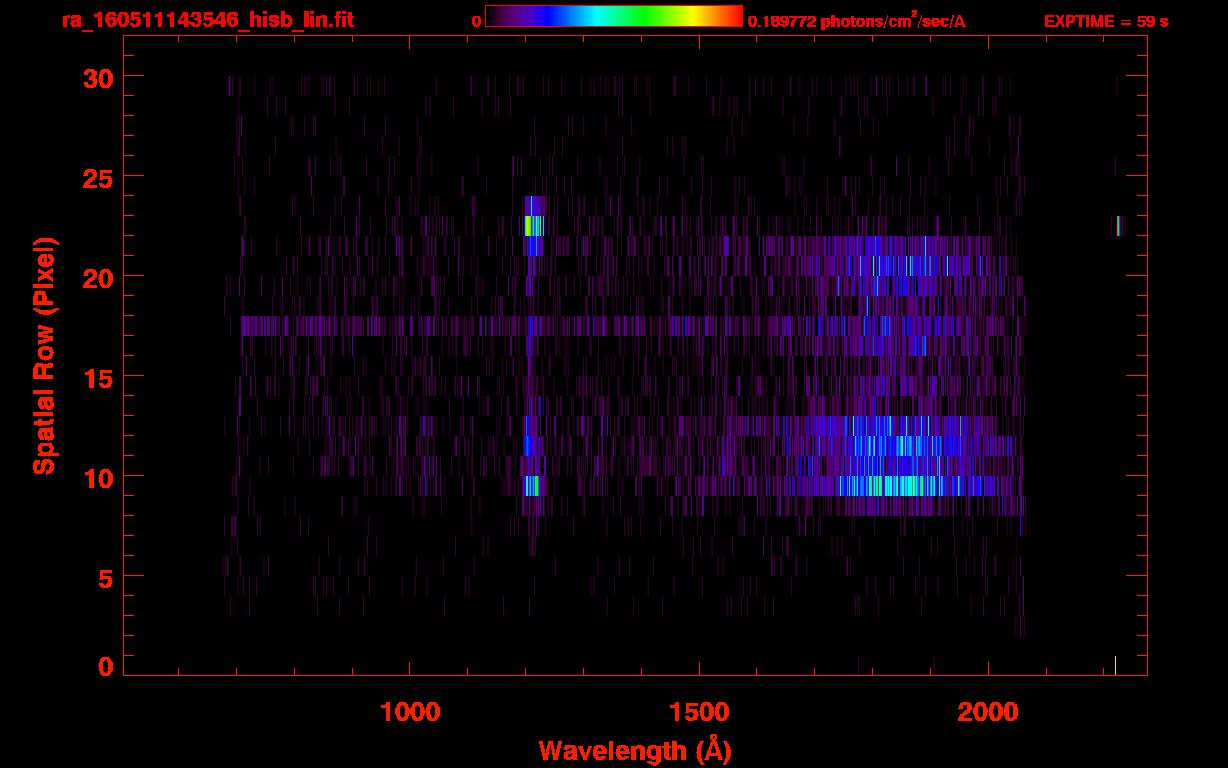Click the x-axis tick label 1000
1228x768 pixels.
click(410, 712)
